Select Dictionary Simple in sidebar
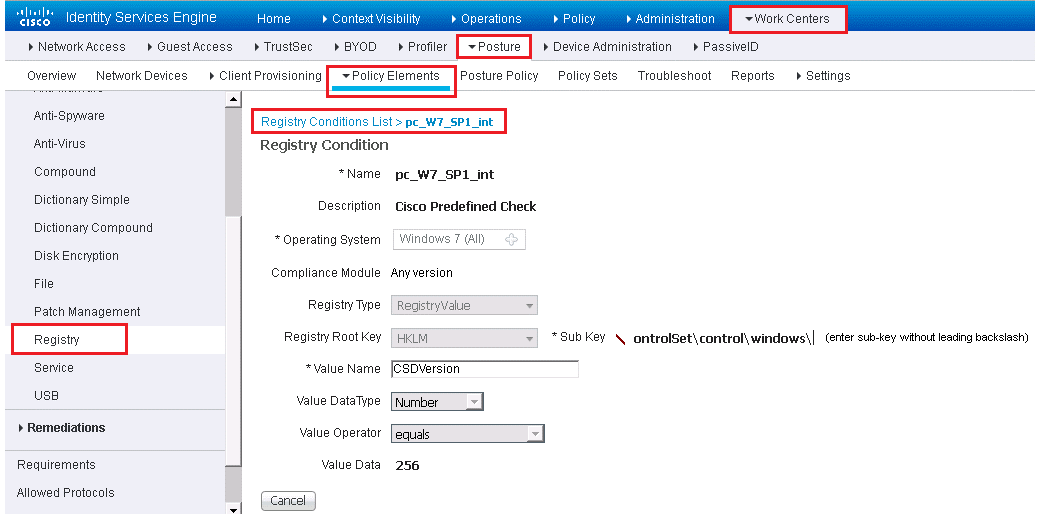 82,199
